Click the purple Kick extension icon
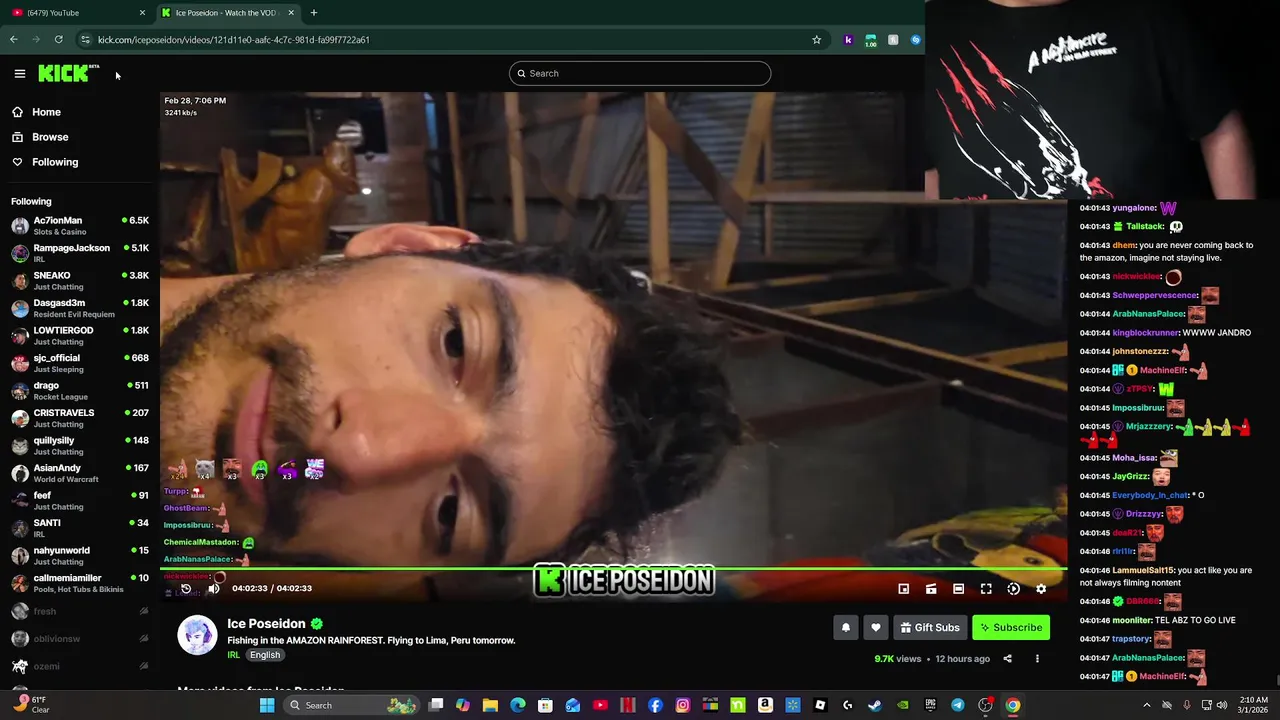 point(848,40)
